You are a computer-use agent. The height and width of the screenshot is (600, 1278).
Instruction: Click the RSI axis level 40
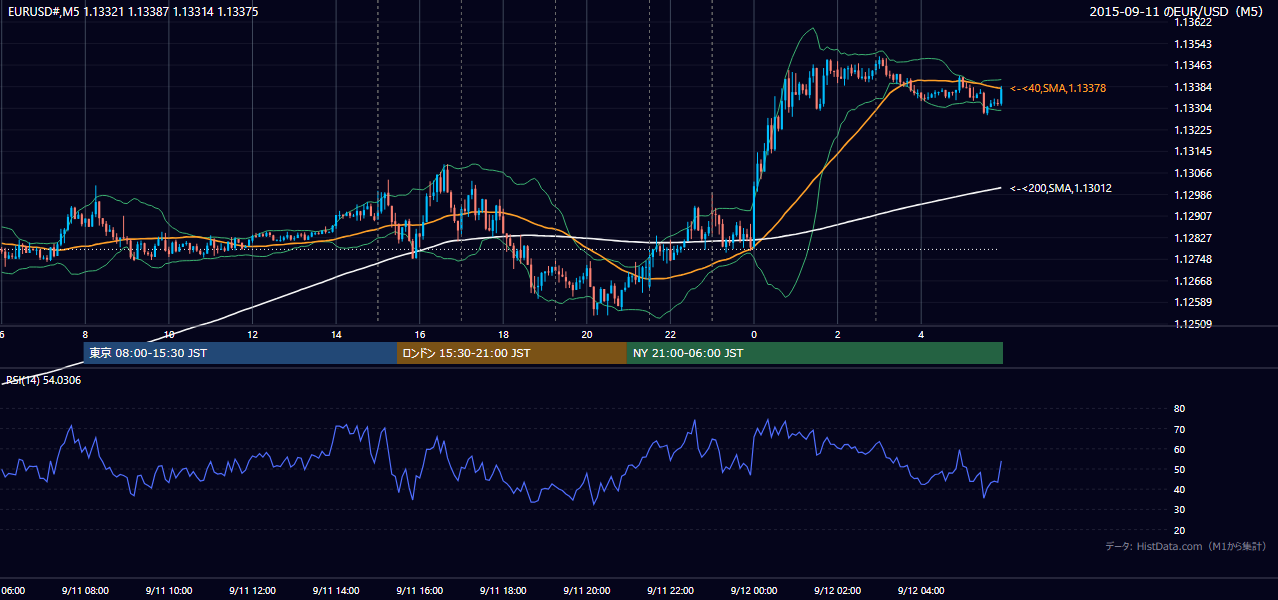[x=1179, y=489]
